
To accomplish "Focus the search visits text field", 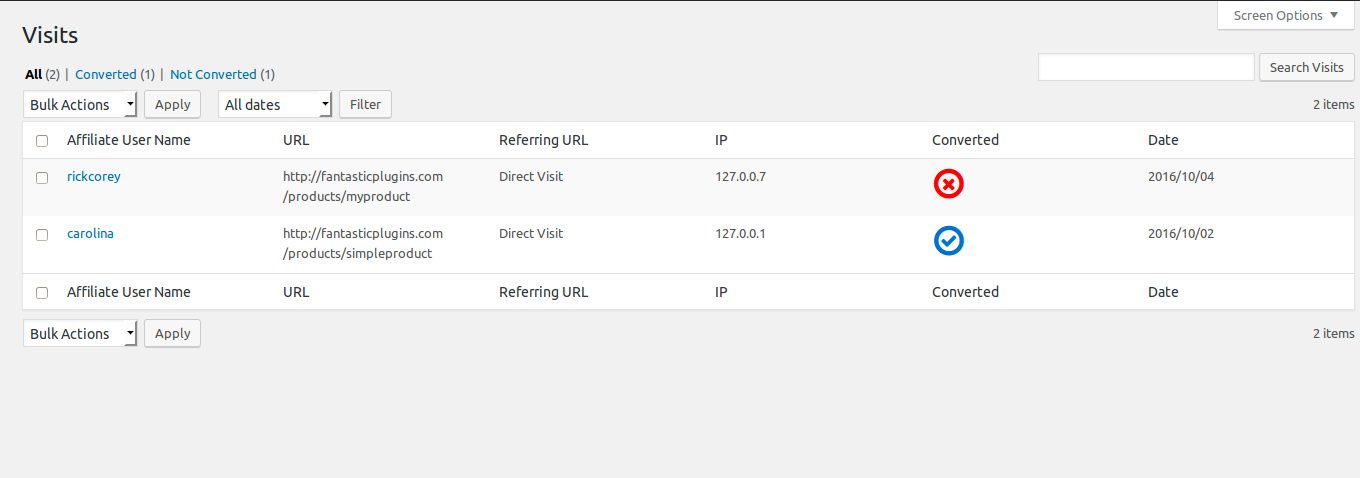I will pyautogui.click(x=1146, y=67).
